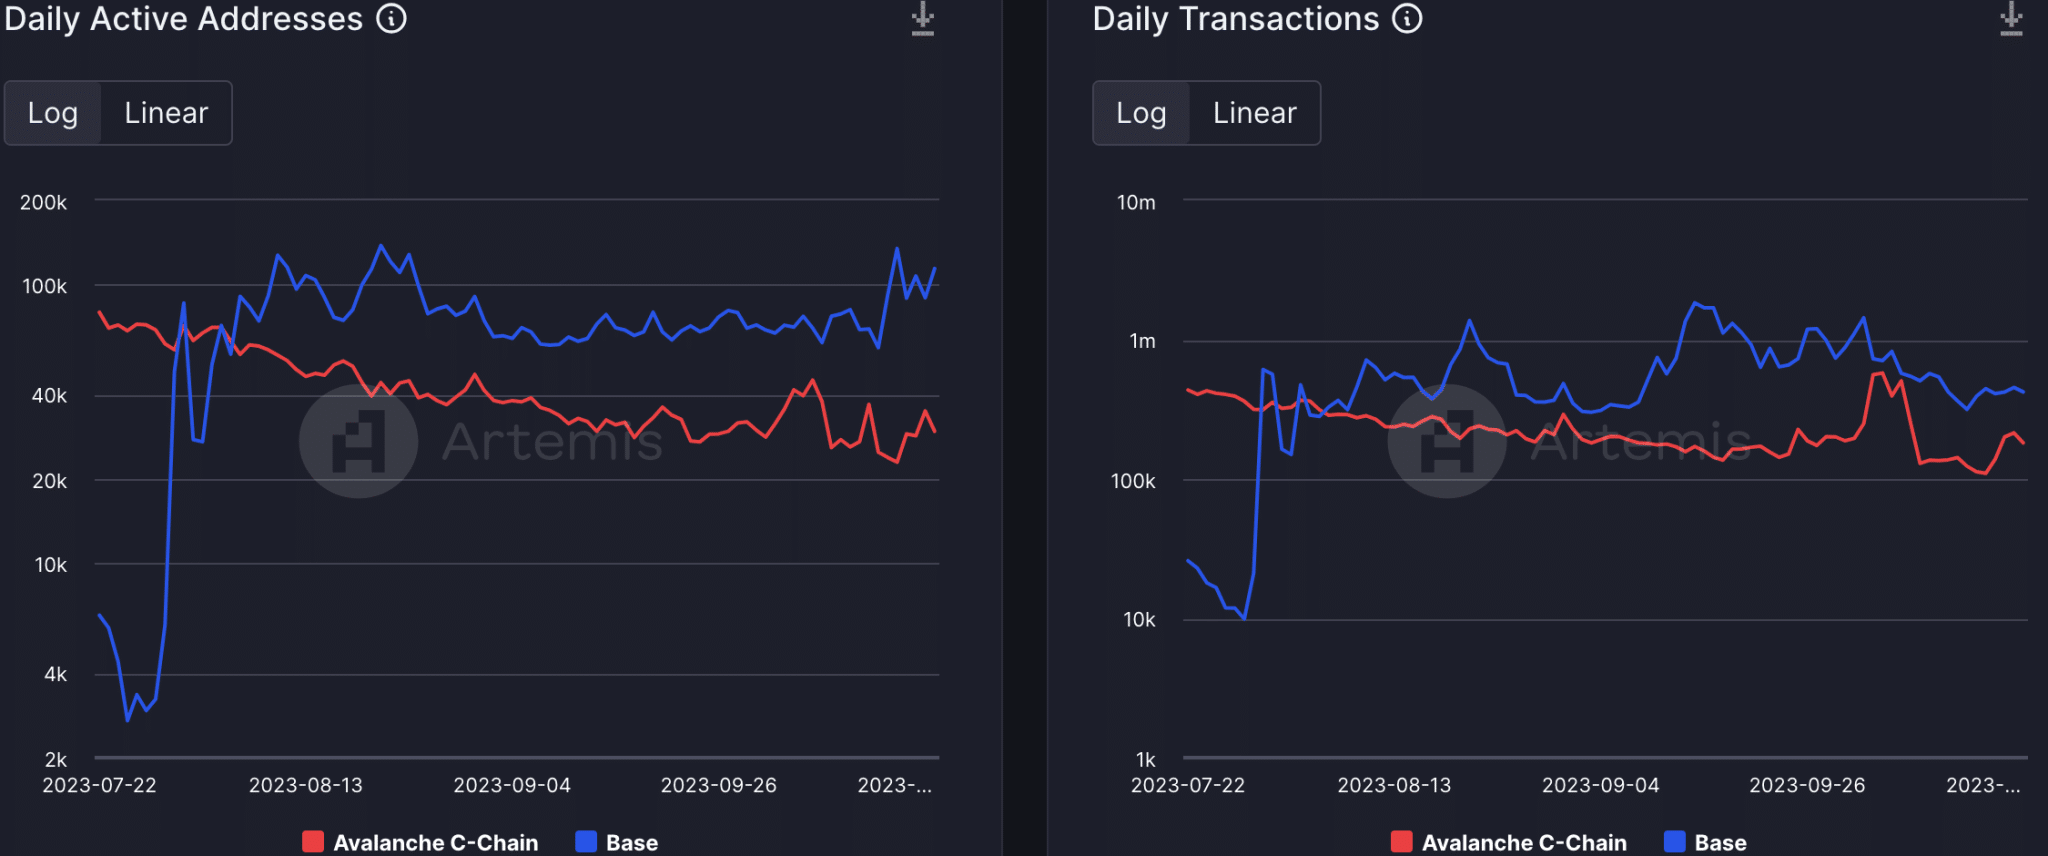Click 2023-08-13 date label on transactions chart
Image resolution: width=2048 pixels, height=856 pixels.
coord(1394,785)
